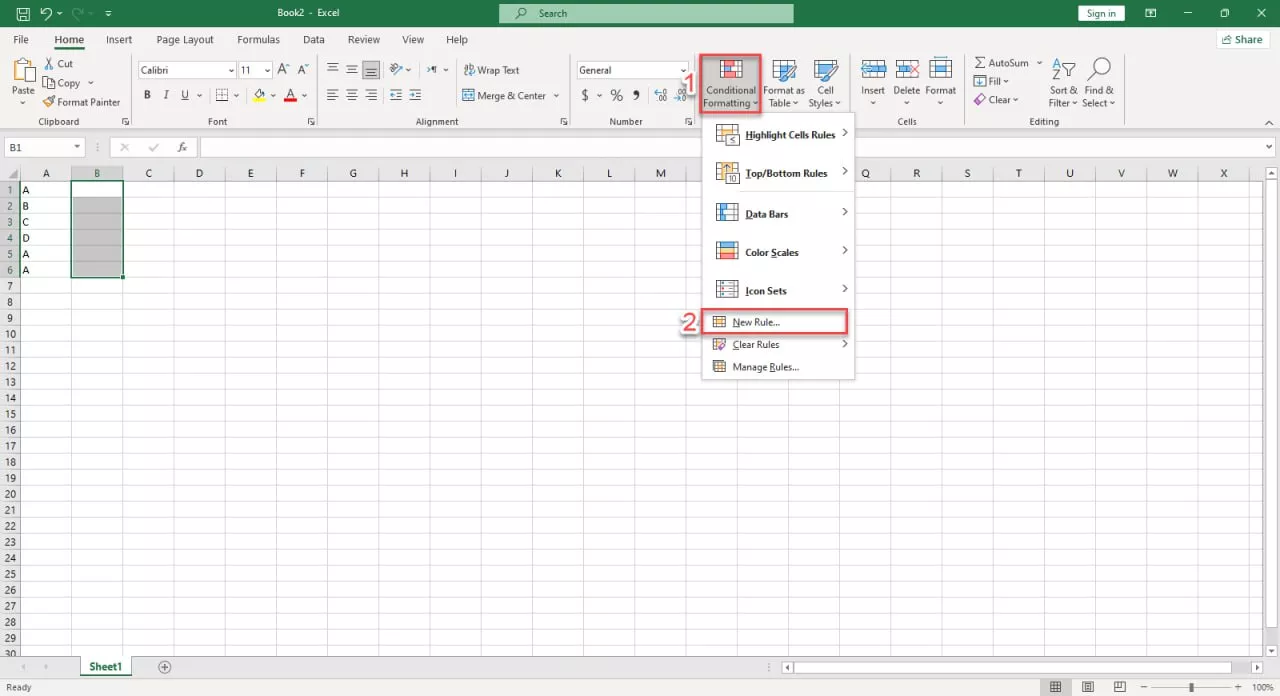Viewport: 1280px width, 696px height.
Task: Expand Highlight Cells Rules submenu
Action: pos(778,134)
